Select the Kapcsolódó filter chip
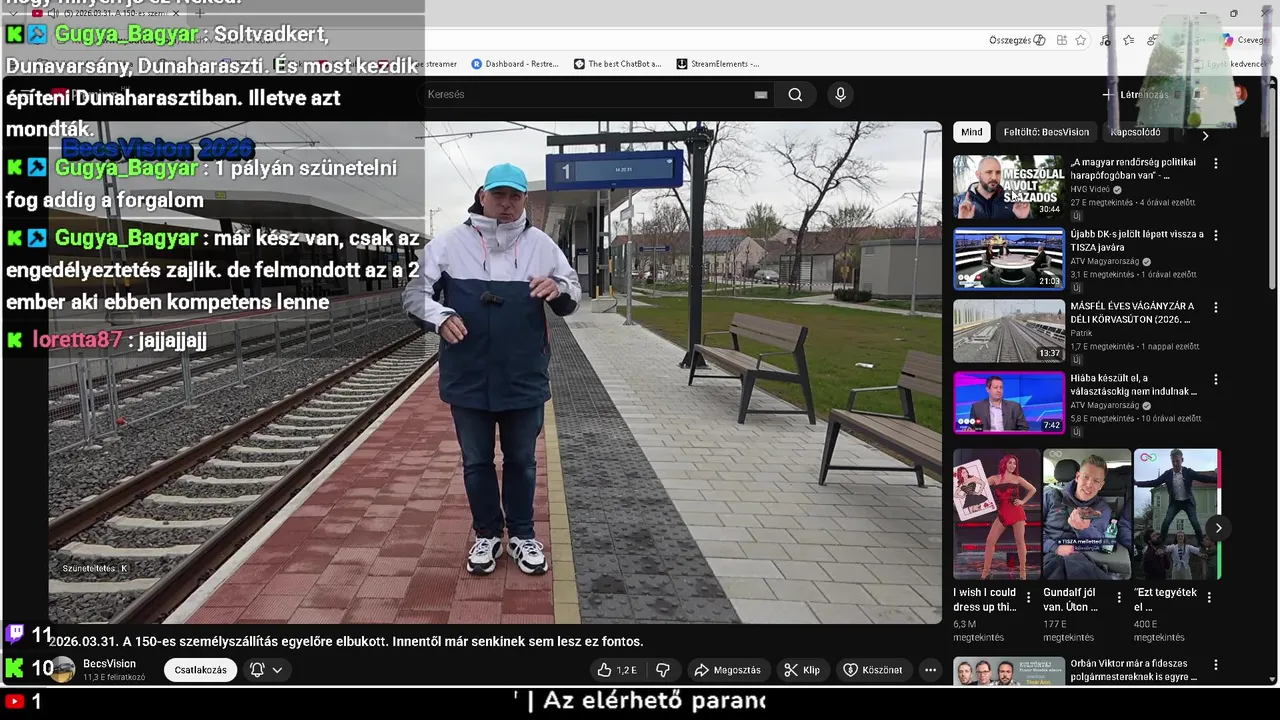The height and width of the screenshot is (720, 1280). pos(1135,132)
